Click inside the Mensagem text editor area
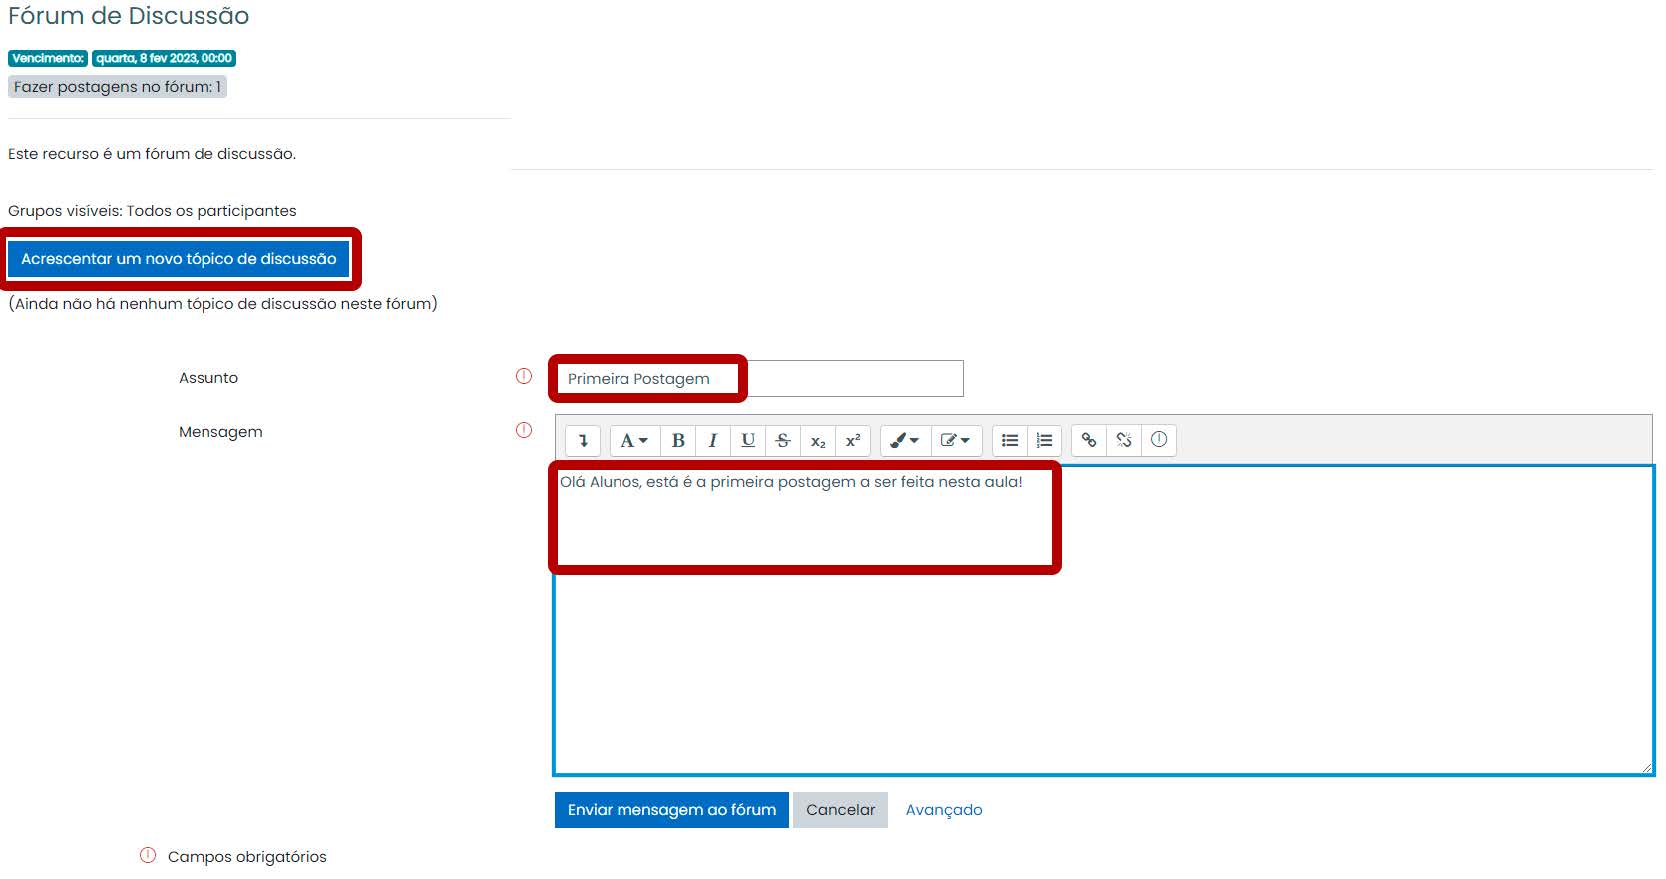The image size is (1666, 879). [x=1104, y=620]
